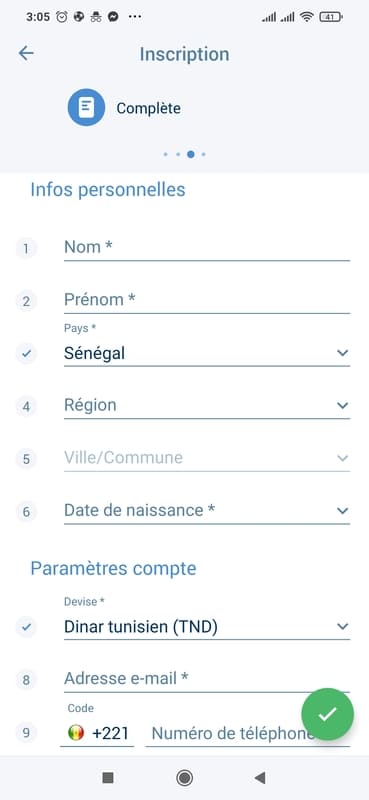Viewport: 369px width, 800px height.
Task: Tap the Senegal flag icon
Action: click(x=76, y=733)
